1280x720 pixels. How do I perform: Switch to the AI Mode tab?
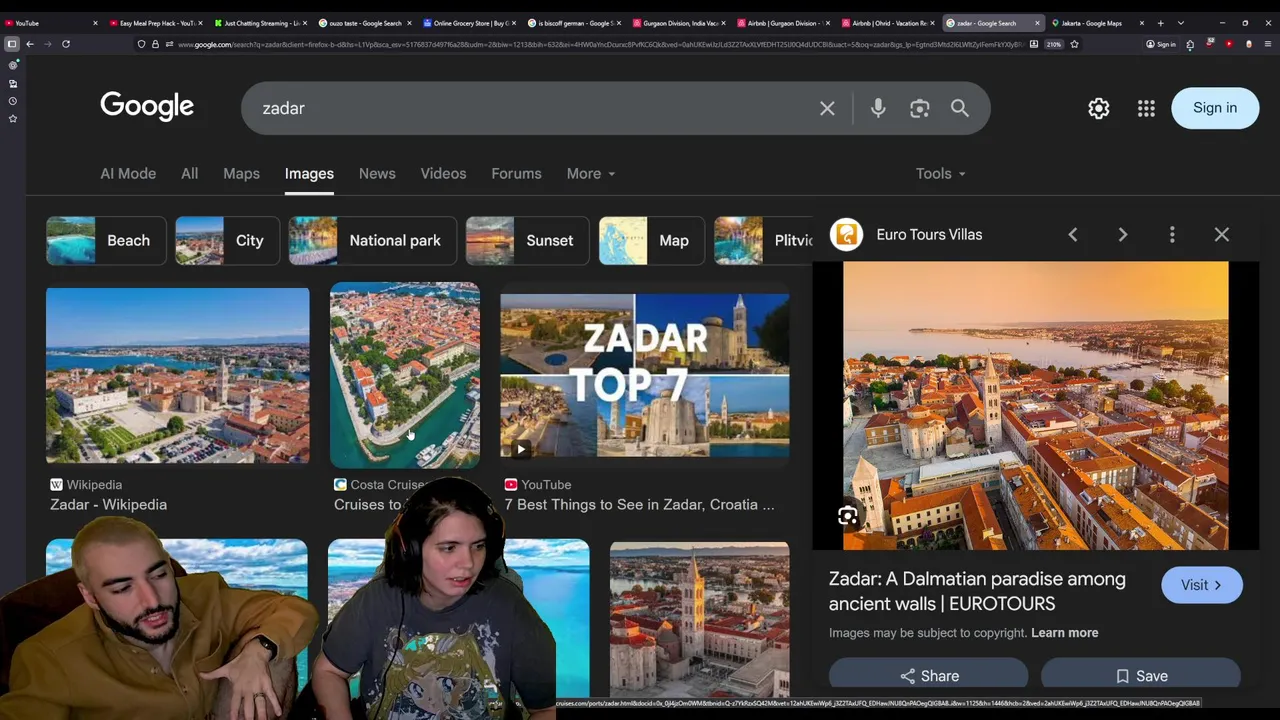point(128,174)
